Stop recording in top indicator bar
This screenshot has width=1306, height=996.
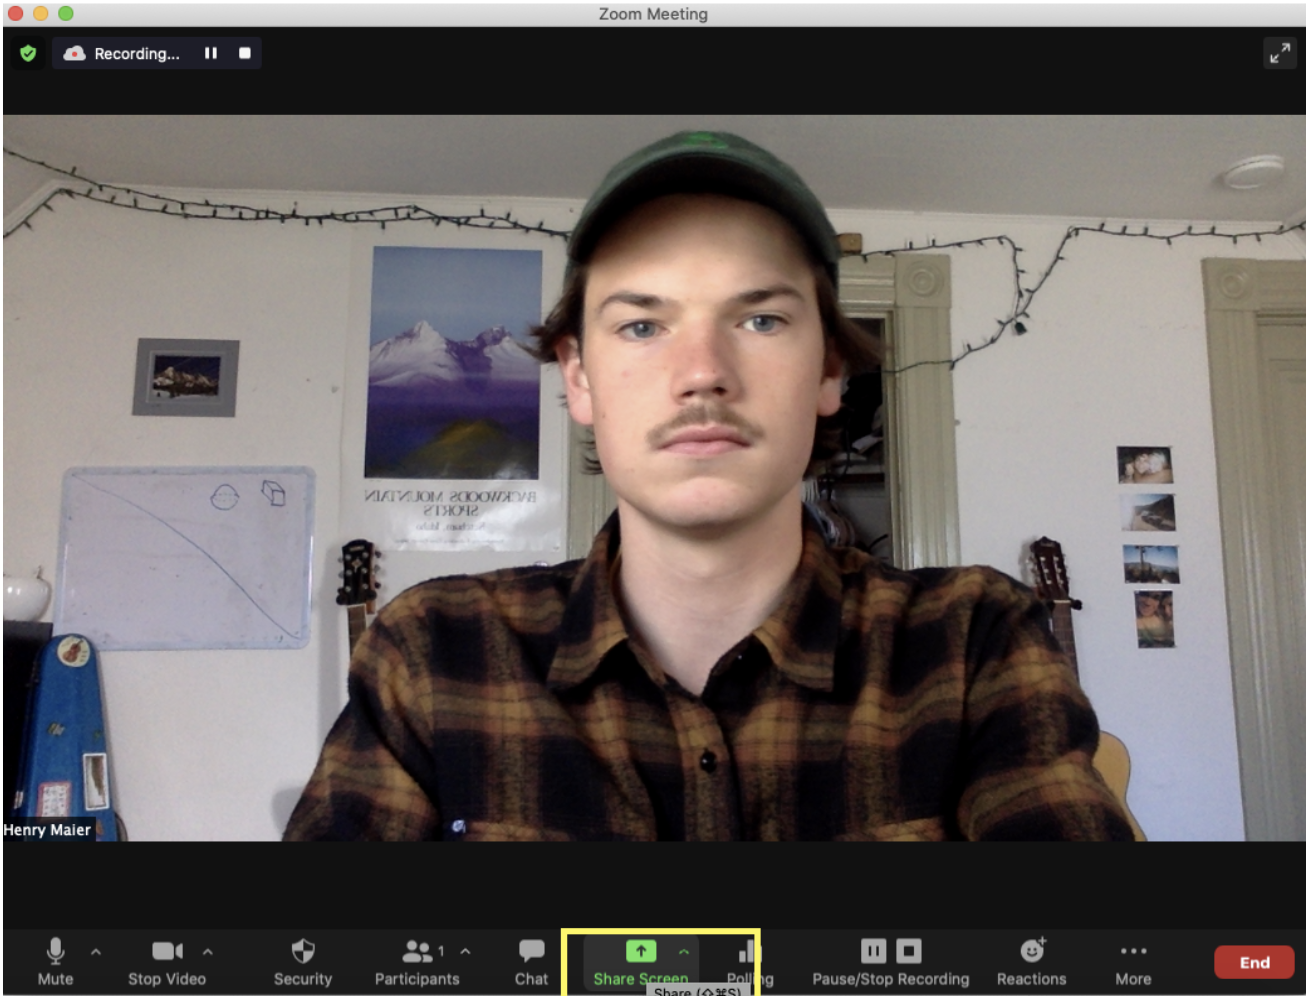click(x=245, y=53)
